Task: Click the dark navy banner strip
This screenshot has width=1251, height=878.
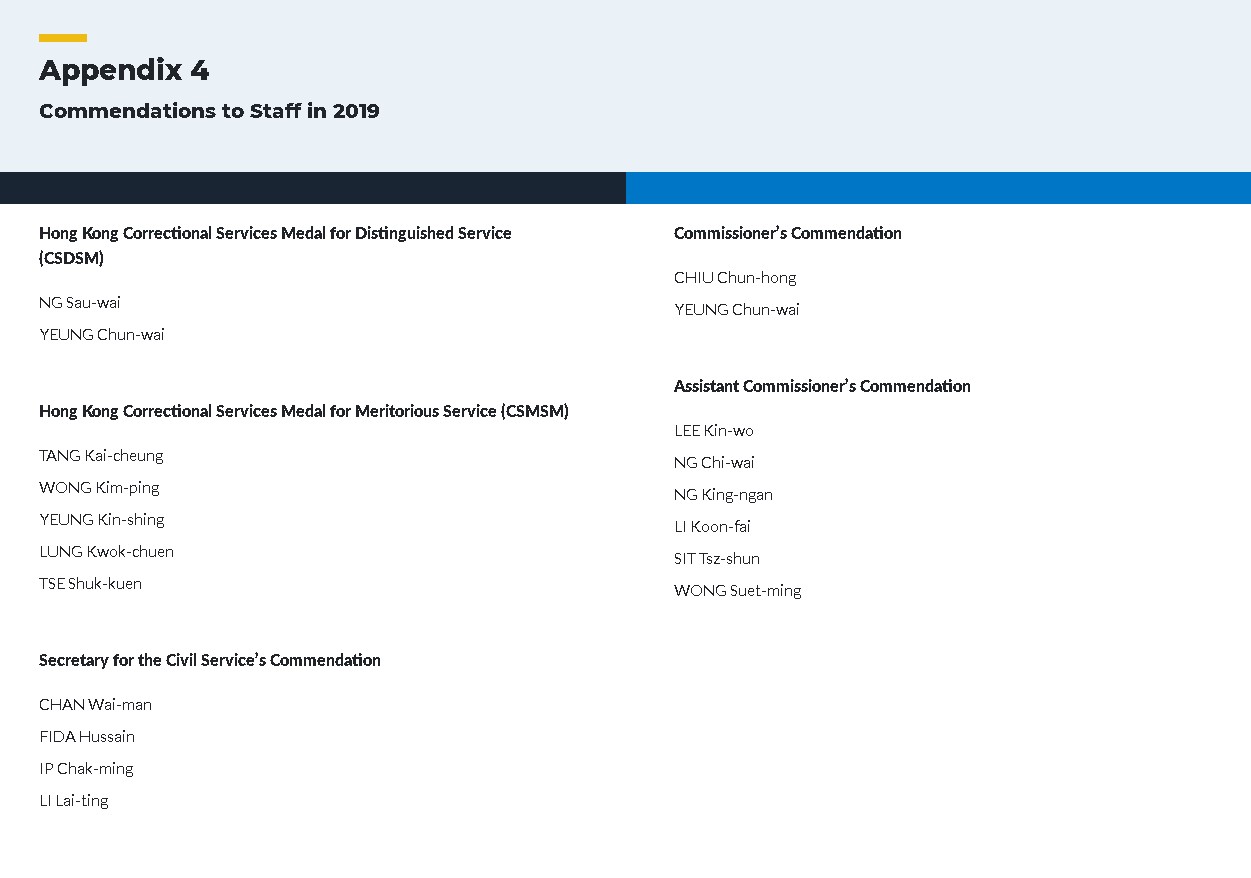Action: point(312,188)
